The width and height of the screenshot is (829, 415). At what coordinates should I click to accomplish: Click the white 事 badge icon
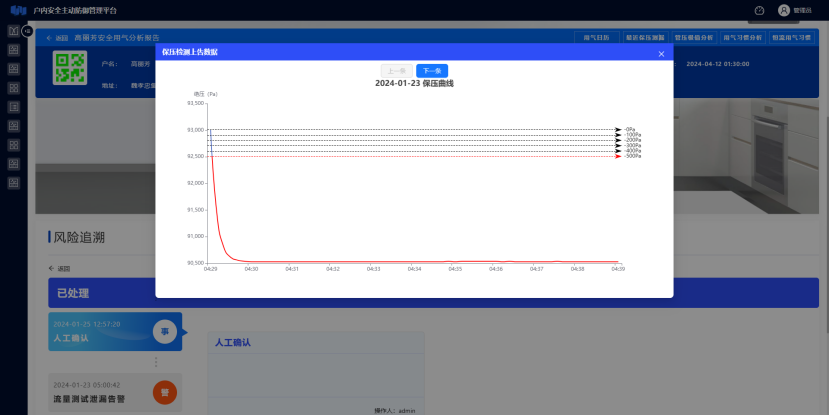[x=165, y=331]
